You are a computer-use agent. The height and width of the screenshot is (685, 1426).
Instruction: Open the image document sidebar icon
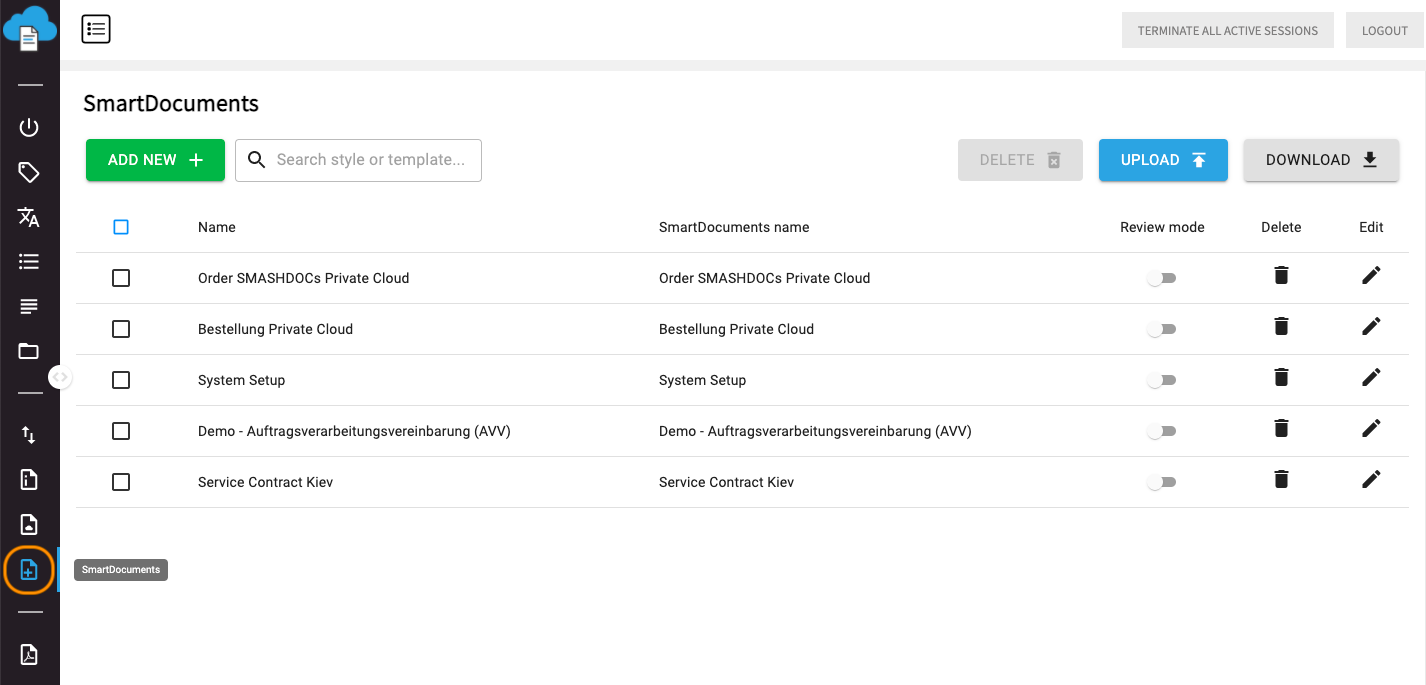29,525
